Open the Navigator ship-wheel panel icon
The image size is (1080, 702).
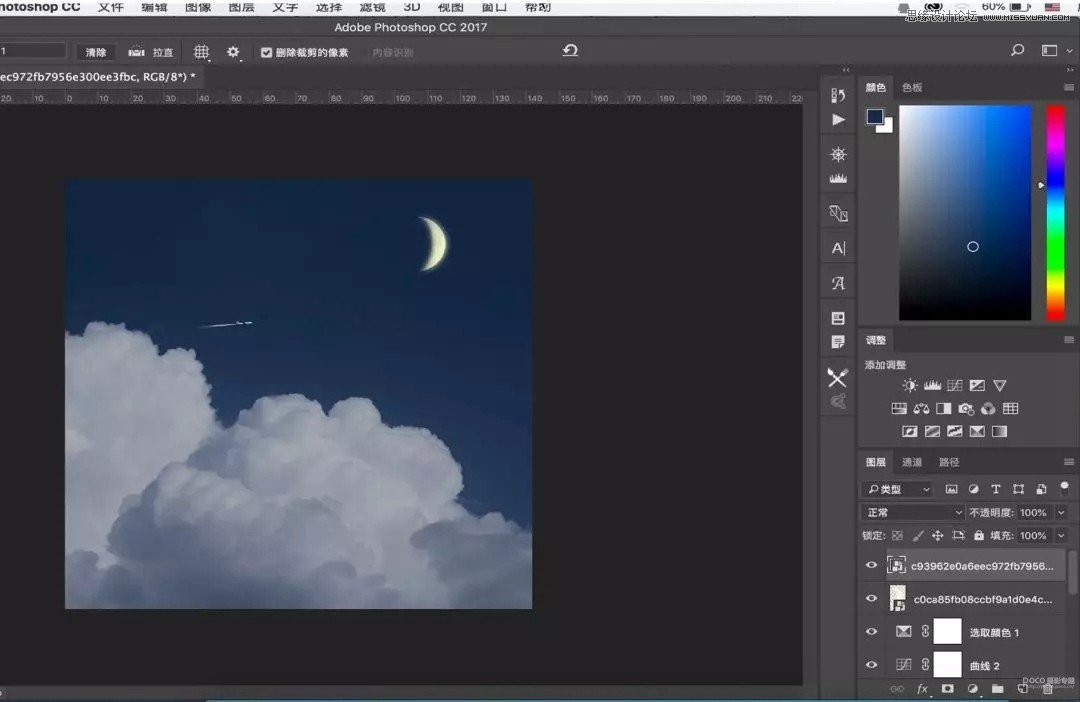coord(838,154)
